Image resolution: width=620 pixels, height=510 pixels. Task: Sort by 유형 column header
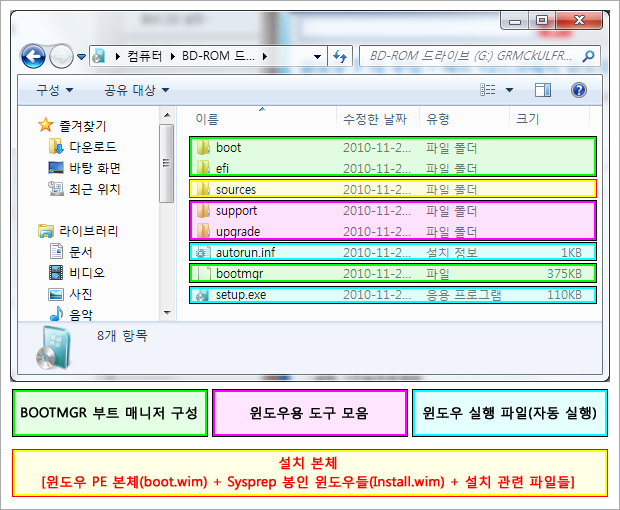tap(438, 119)
